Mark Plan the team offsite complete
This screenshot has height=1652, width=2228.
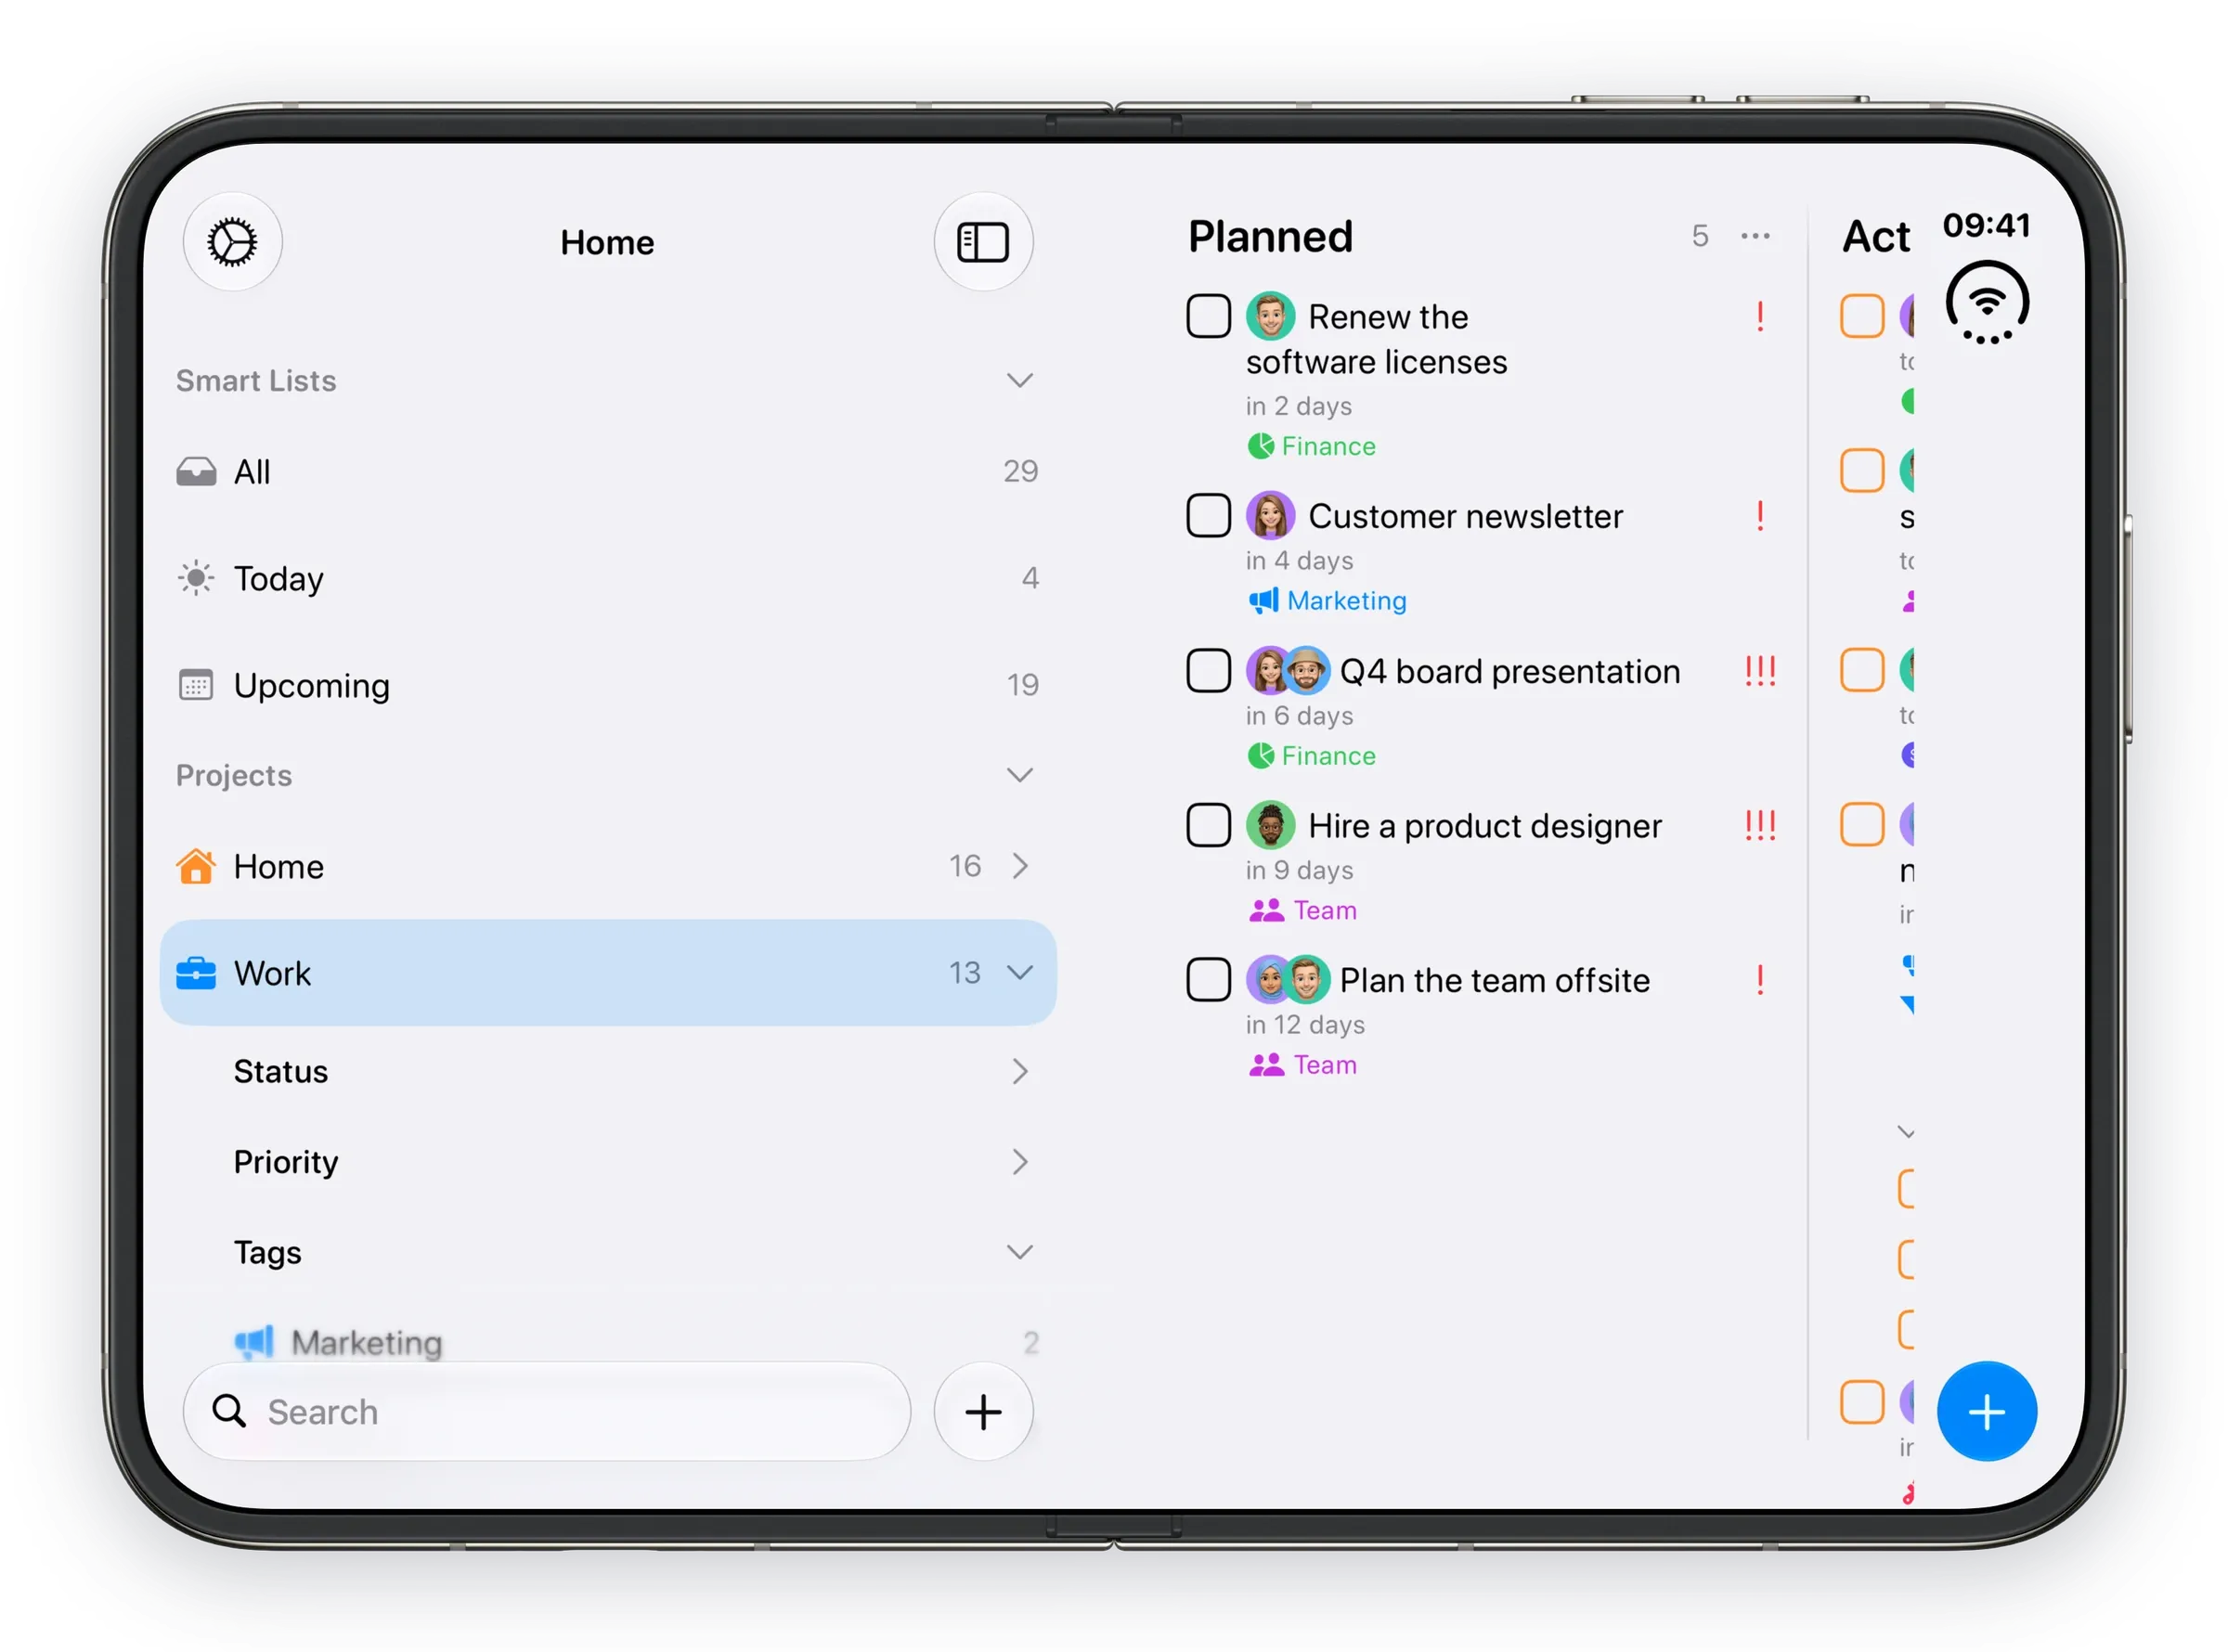tap(1207, 979)
